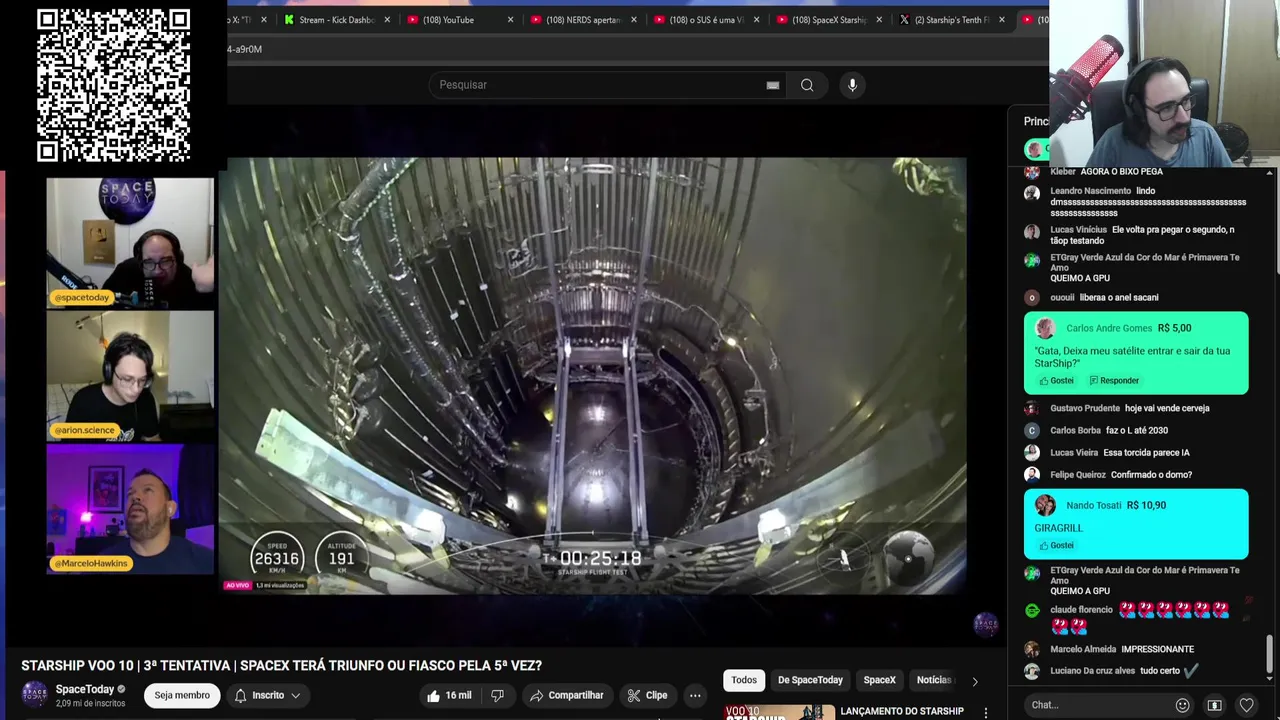Click Kleber's chat avatar
The width and height of the screenshot is (1280, 720).
click(x=1032, y=172)
